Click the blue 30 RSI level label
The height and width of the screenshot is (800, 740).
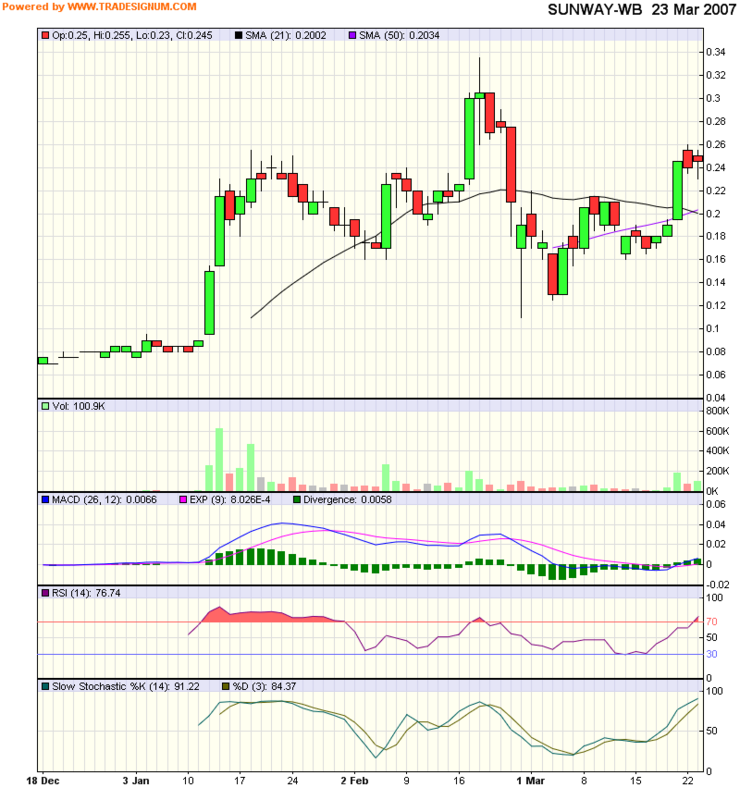(x=712, y=654)
